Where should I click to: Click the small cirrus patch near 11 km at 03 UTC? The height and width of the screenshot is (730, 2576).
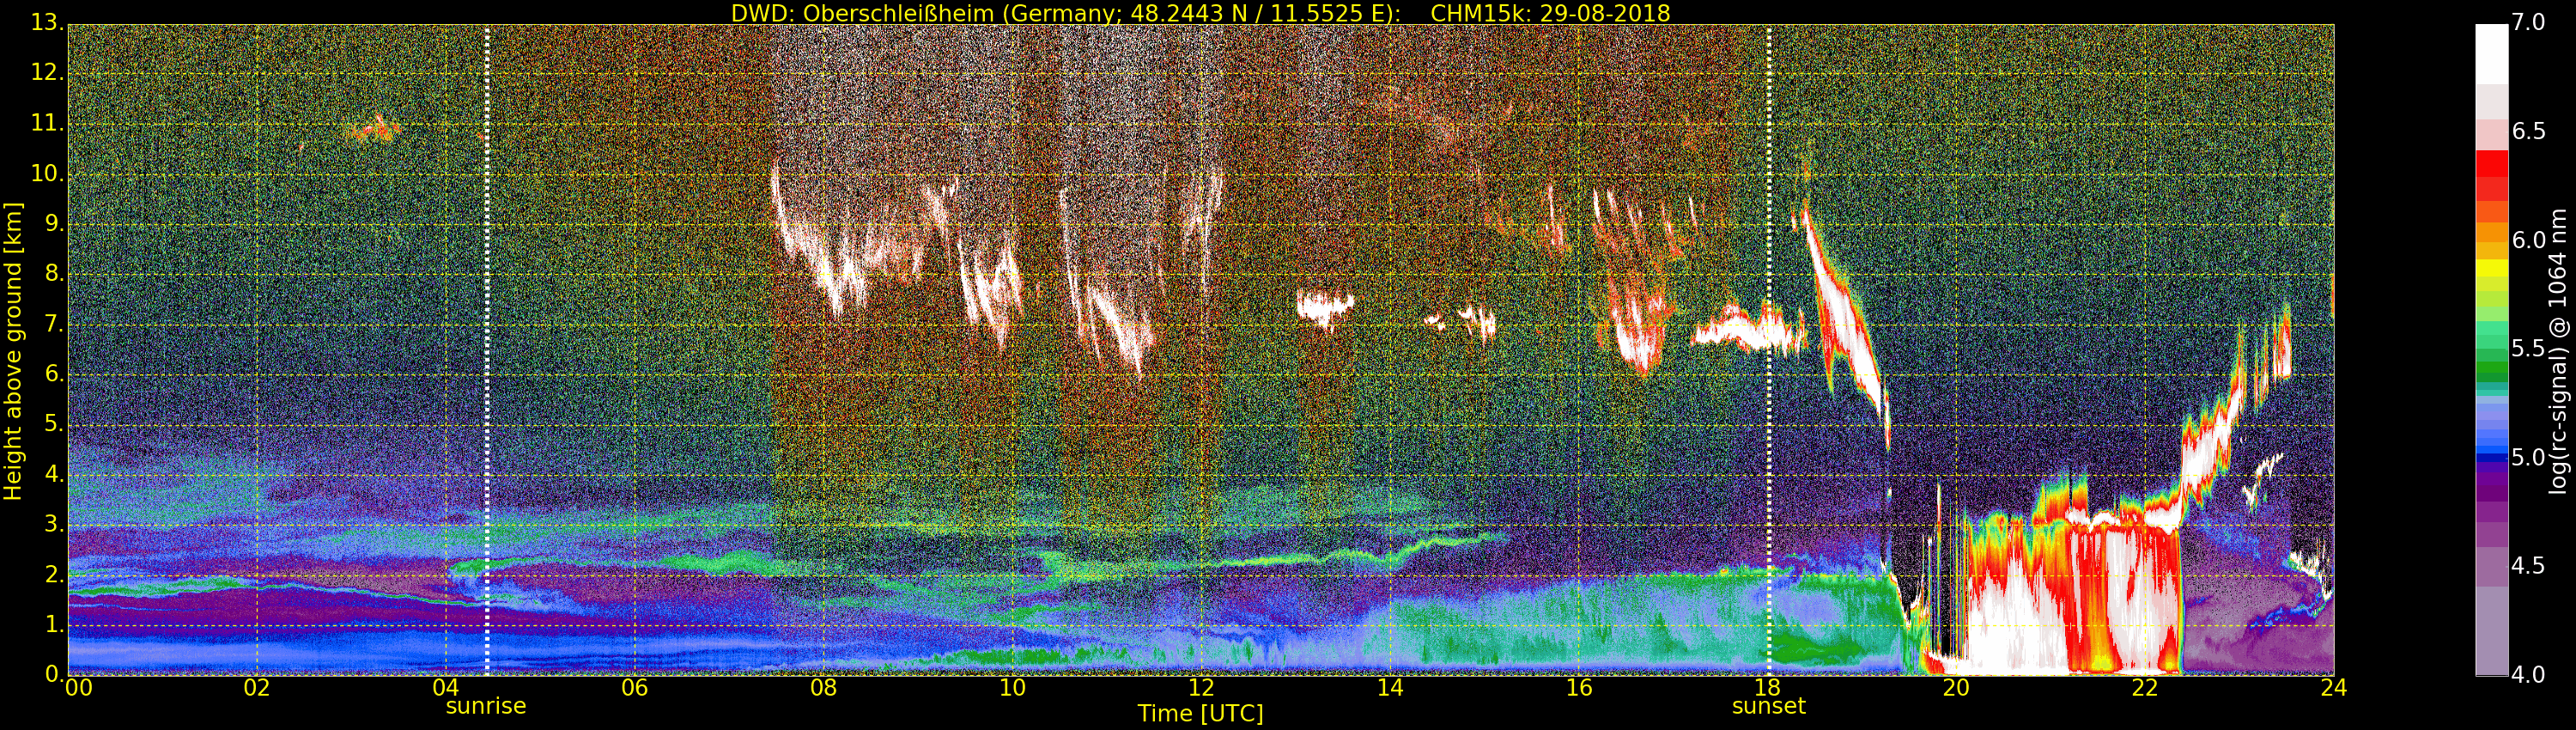pos(373,128)
